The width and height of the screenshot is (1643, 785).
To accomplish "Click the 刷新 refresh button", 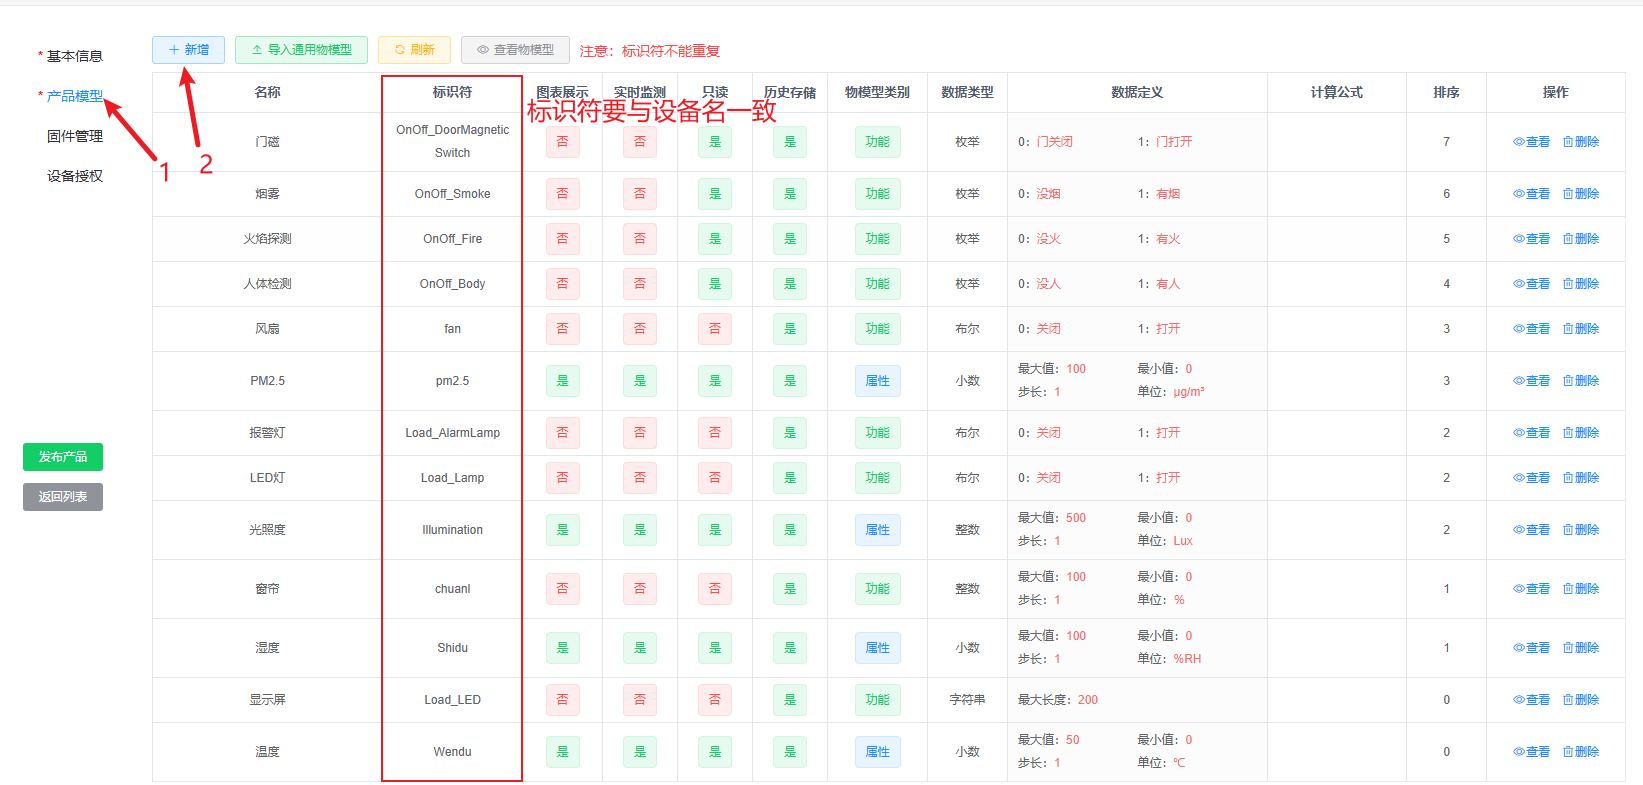I will coord(414,50).
